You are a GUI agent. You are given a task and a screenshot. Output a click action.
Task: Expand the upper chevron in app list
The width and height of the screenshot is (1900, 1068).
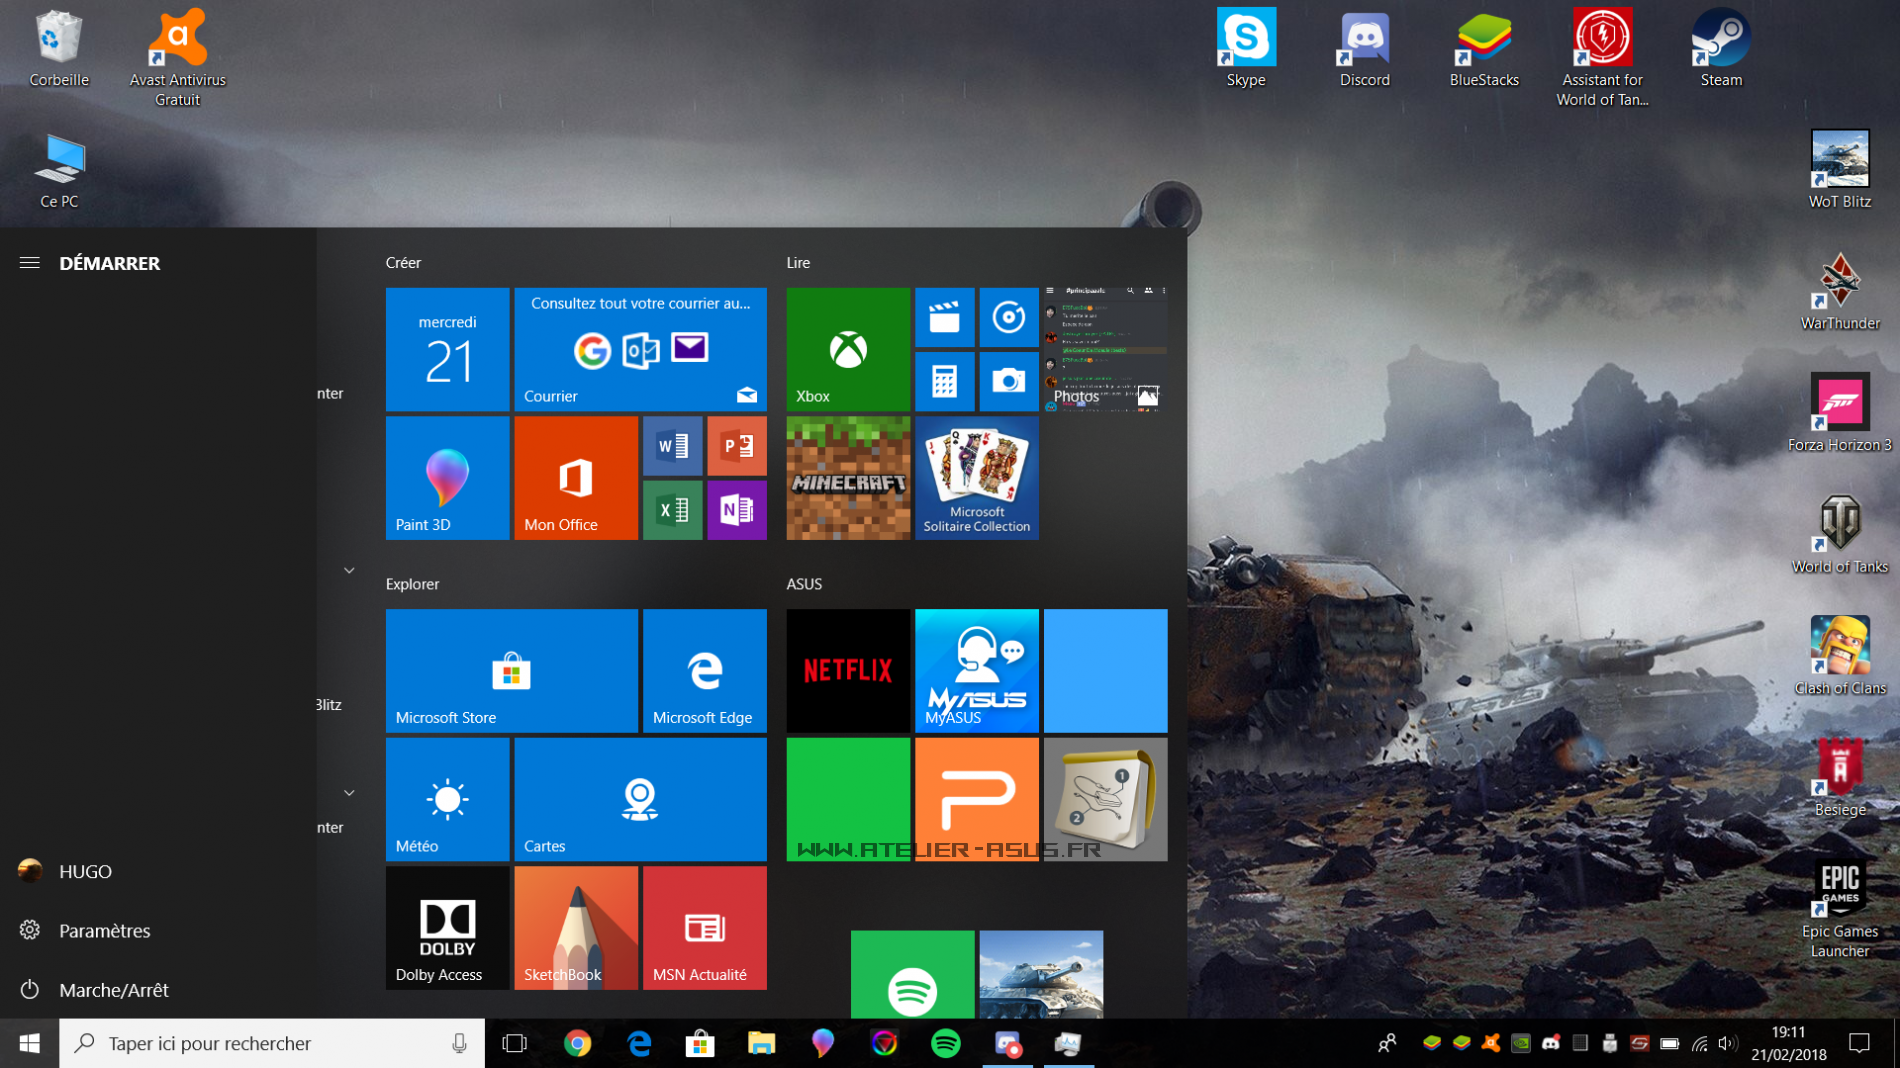[x=349, y=571]
